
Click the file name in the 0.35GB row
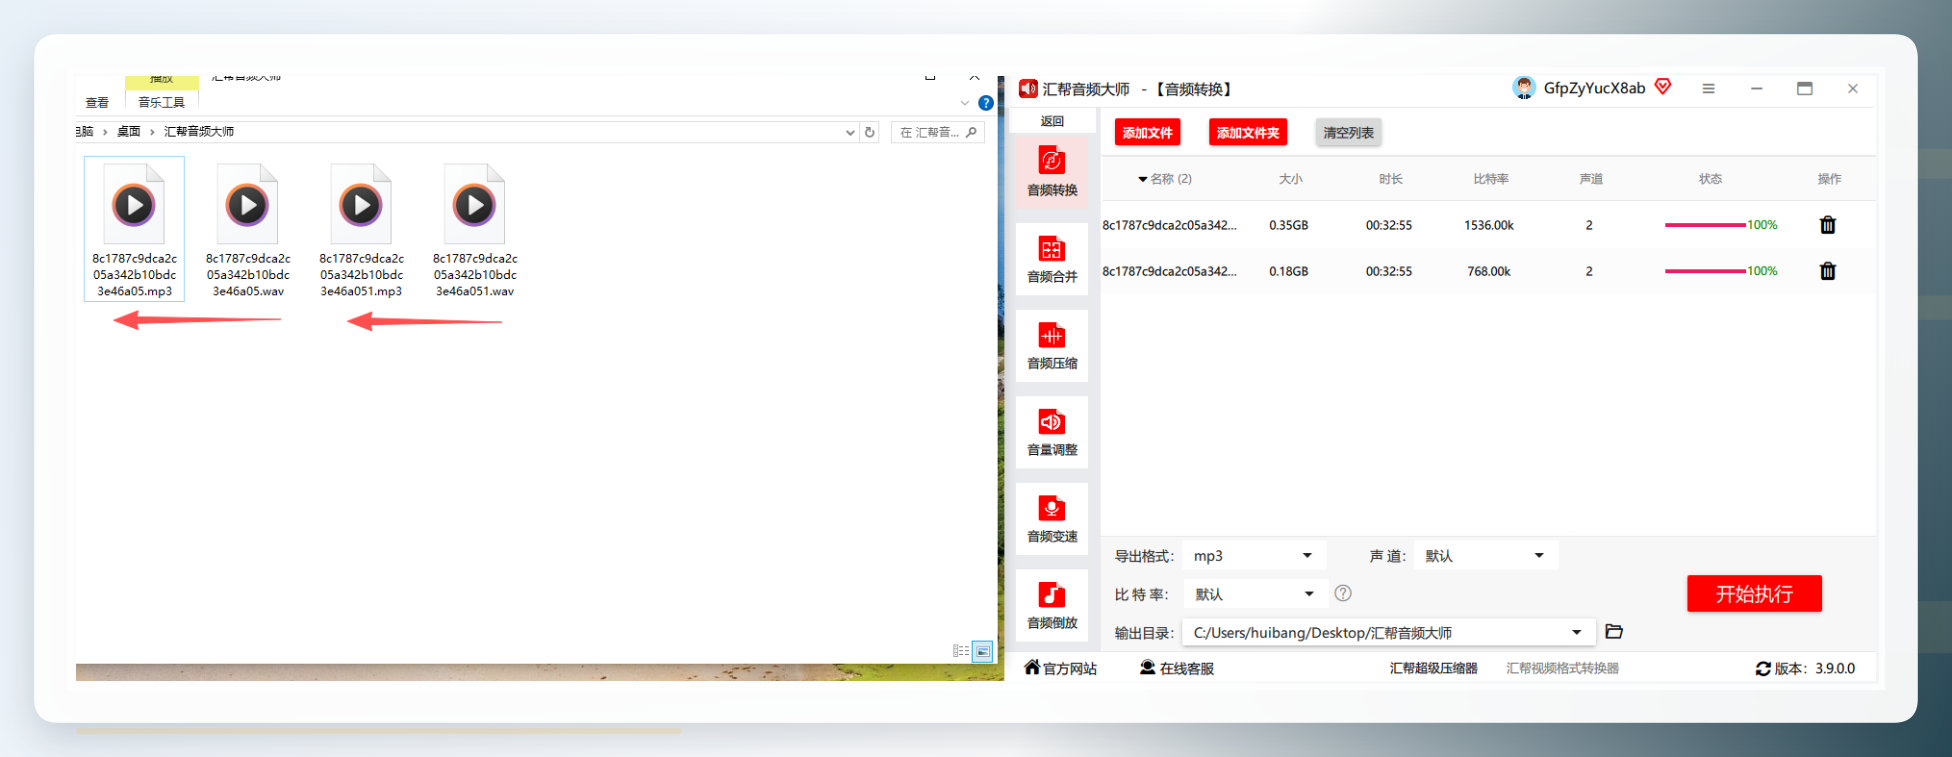(x=1169, y=225)
